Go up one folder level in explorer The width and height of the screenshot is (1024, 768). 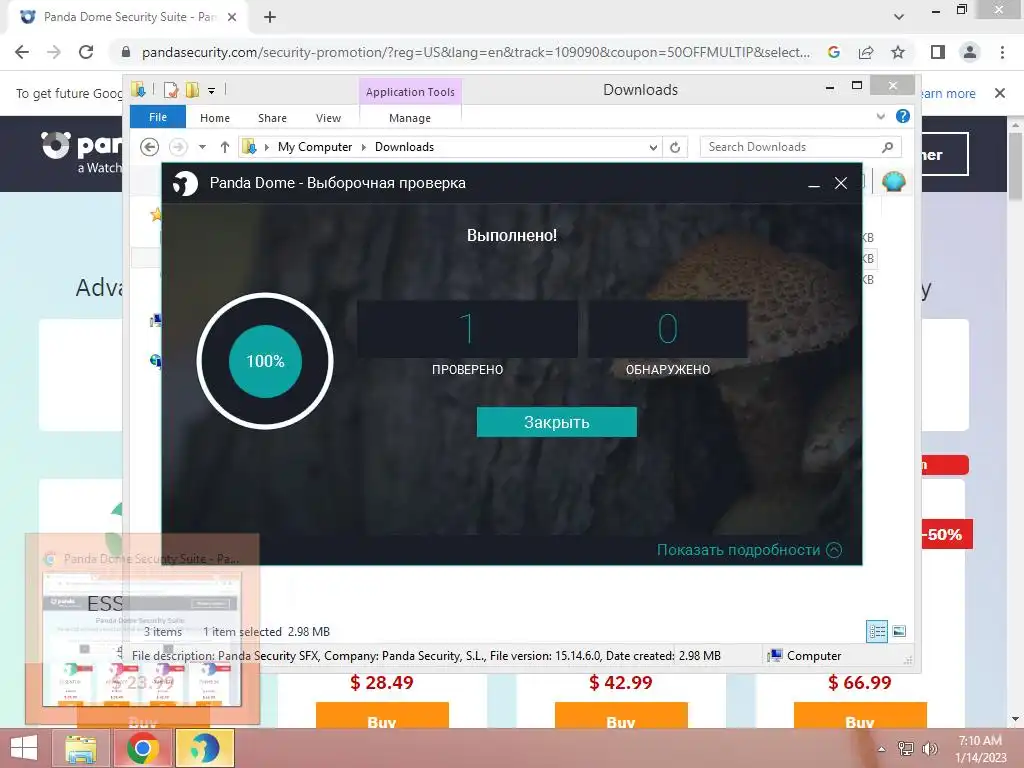225,147
